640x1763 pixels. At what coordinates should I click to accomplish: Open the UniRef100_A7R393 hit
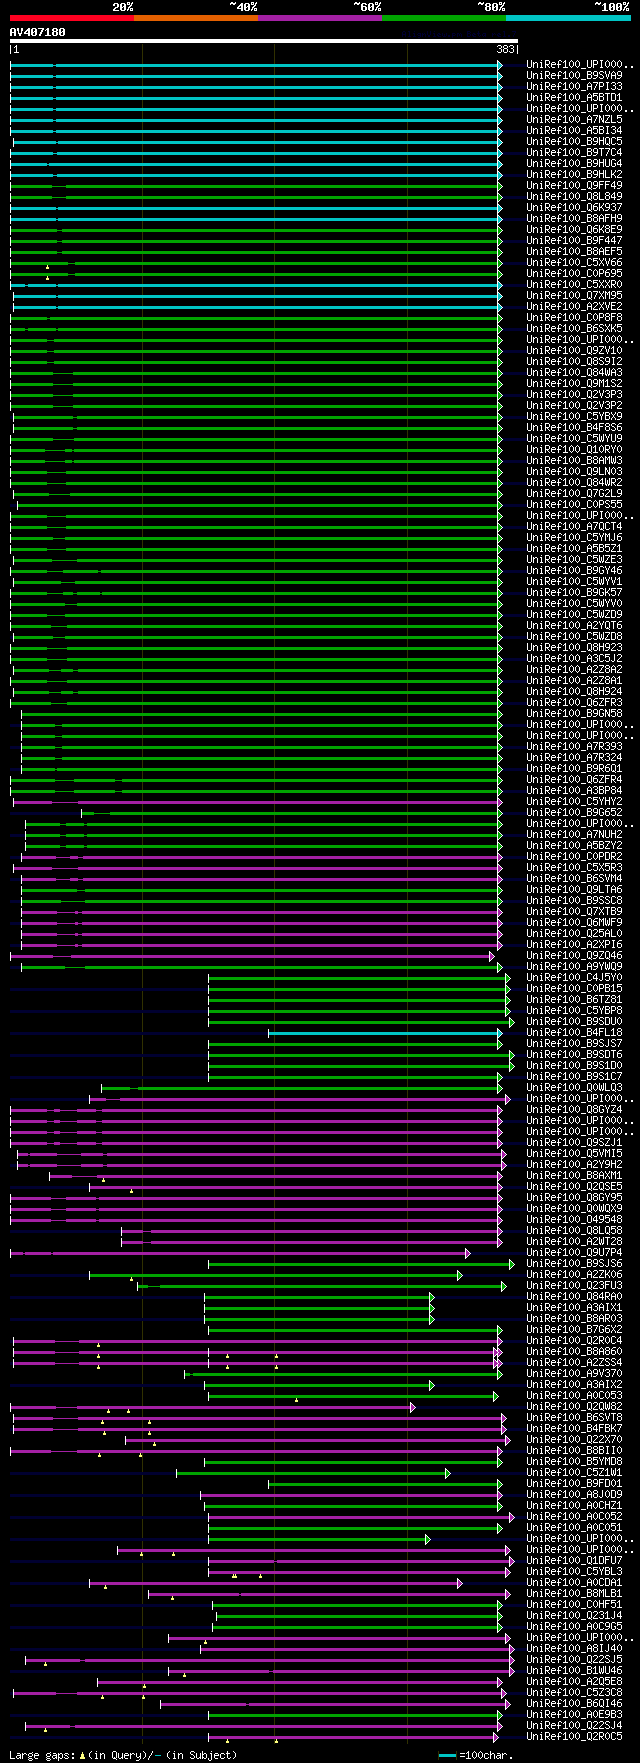pos(574,746)
